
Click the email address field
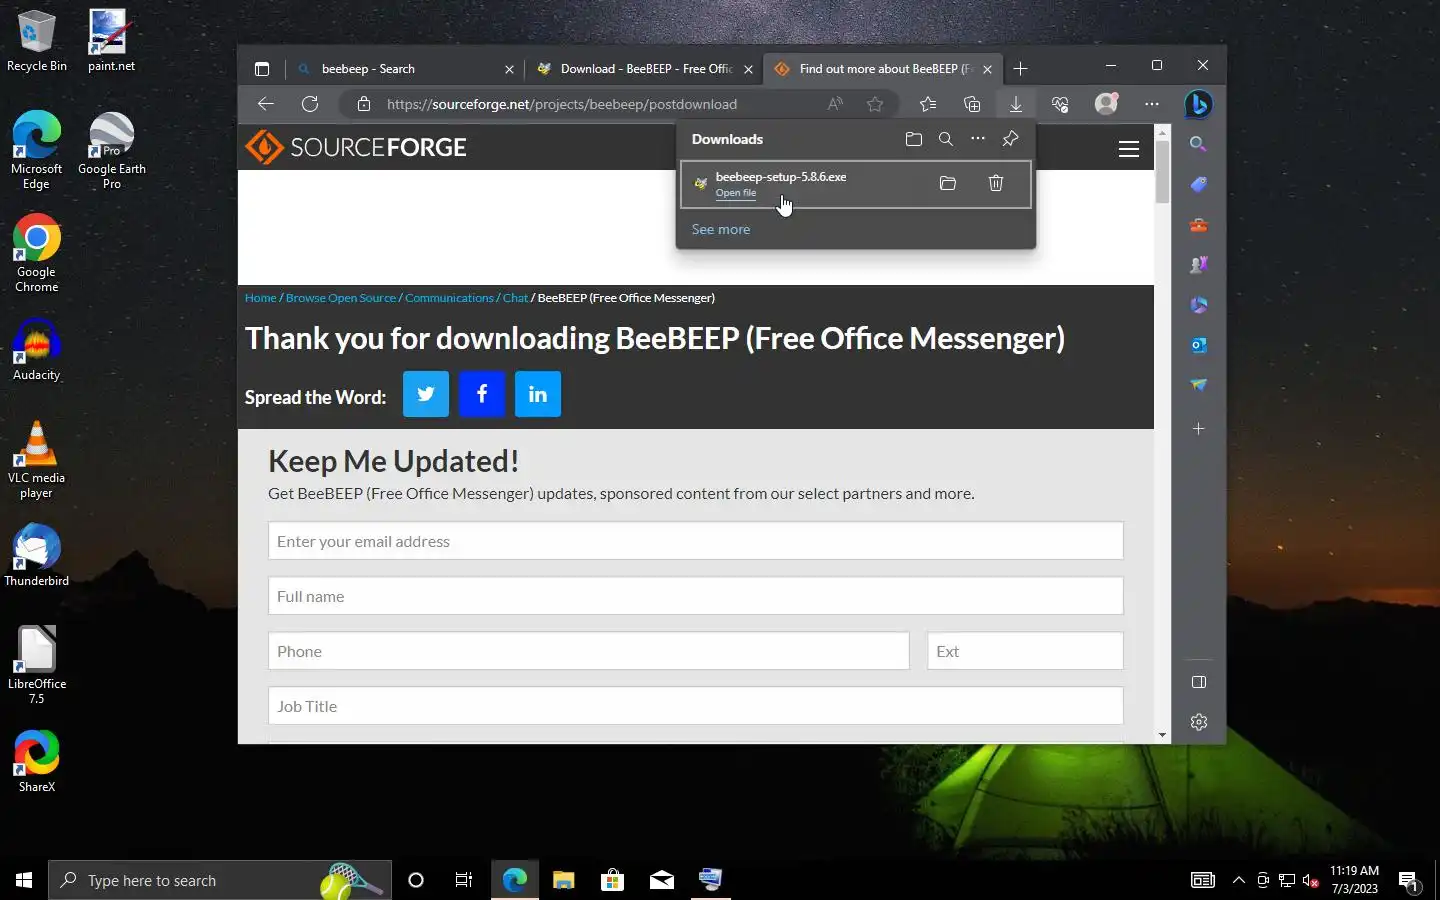(x=696, y=541)
